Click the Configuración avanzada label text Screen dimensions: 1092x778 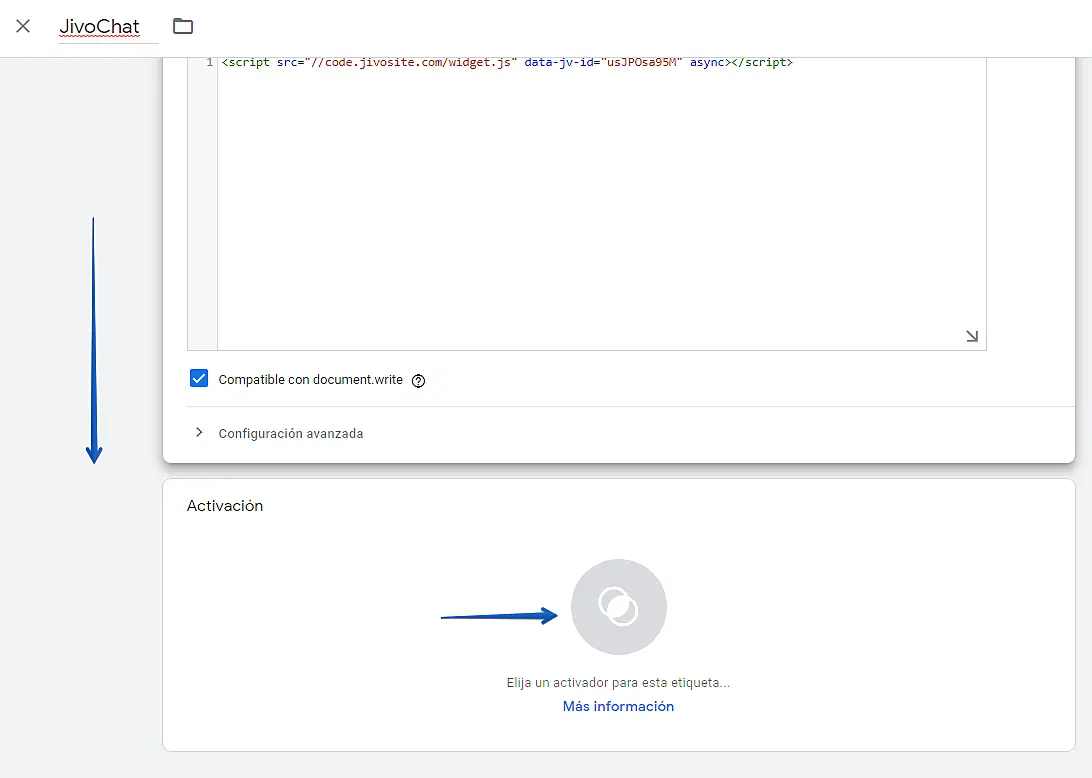point(291,434)
